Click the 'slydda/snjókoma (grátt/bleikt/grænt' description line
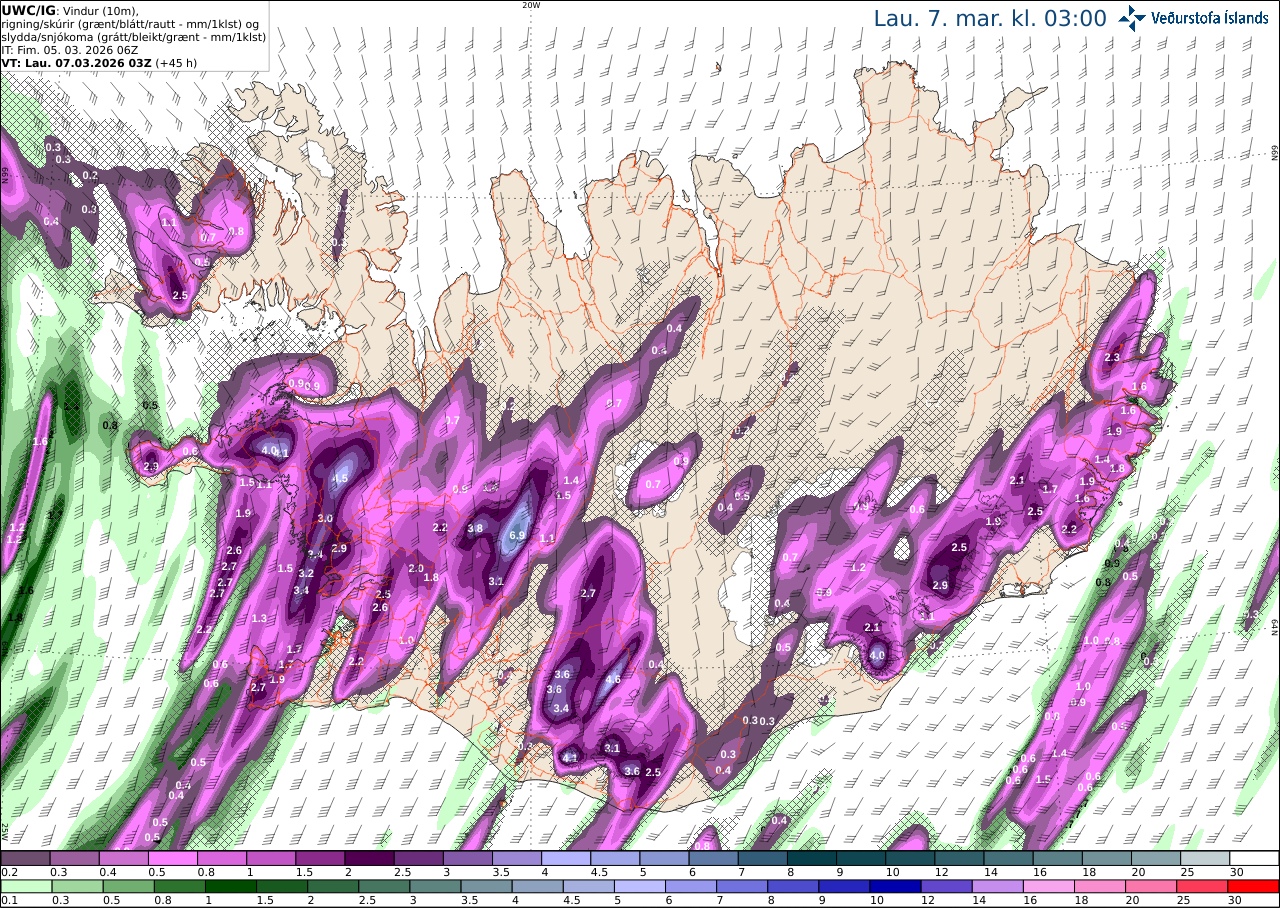The width and height of the screenshot is (1280, 908). pyautogui.click(x=134, y=36)
